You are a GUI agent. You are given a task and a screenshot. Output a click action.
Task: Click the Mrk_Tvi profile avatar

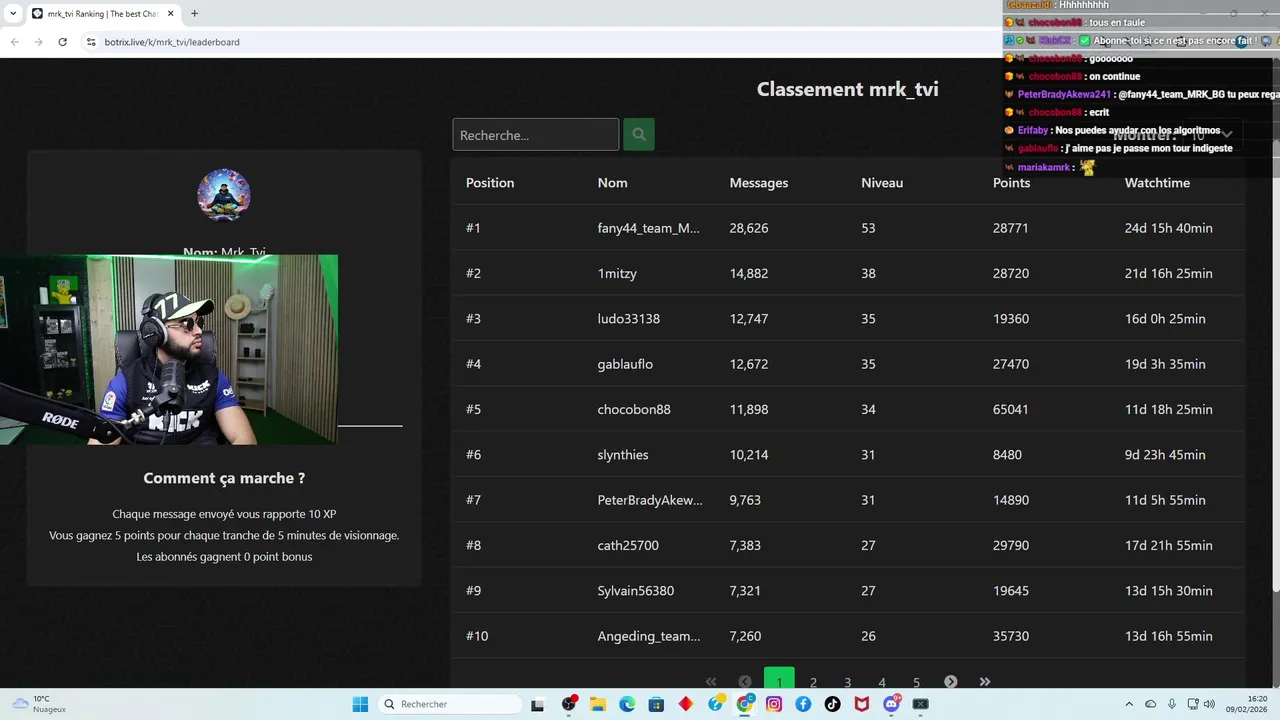click(224, 195)
